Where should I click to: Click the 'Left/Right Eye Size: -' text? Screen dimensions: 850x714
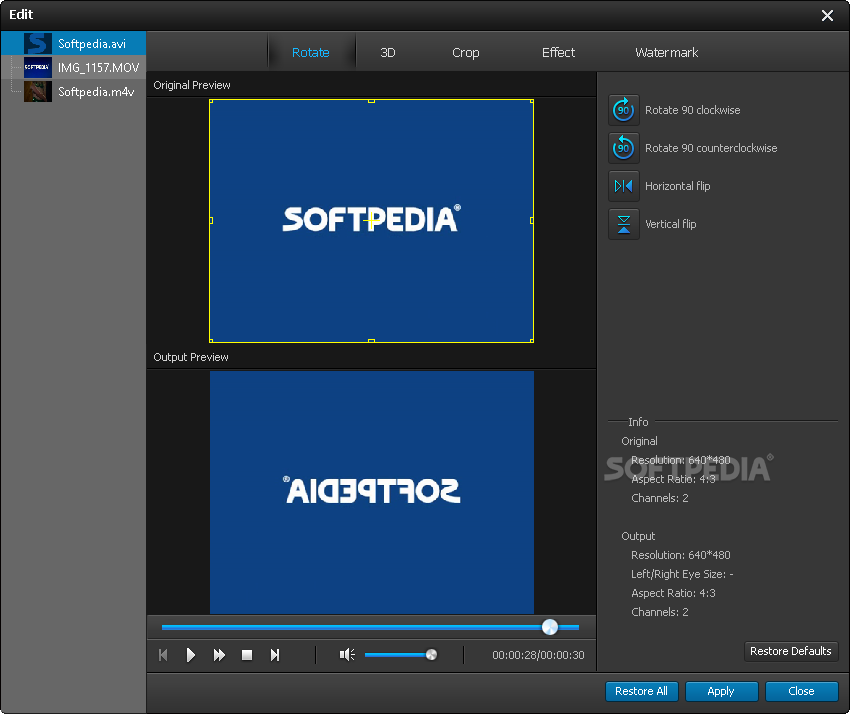pos(682,574)
